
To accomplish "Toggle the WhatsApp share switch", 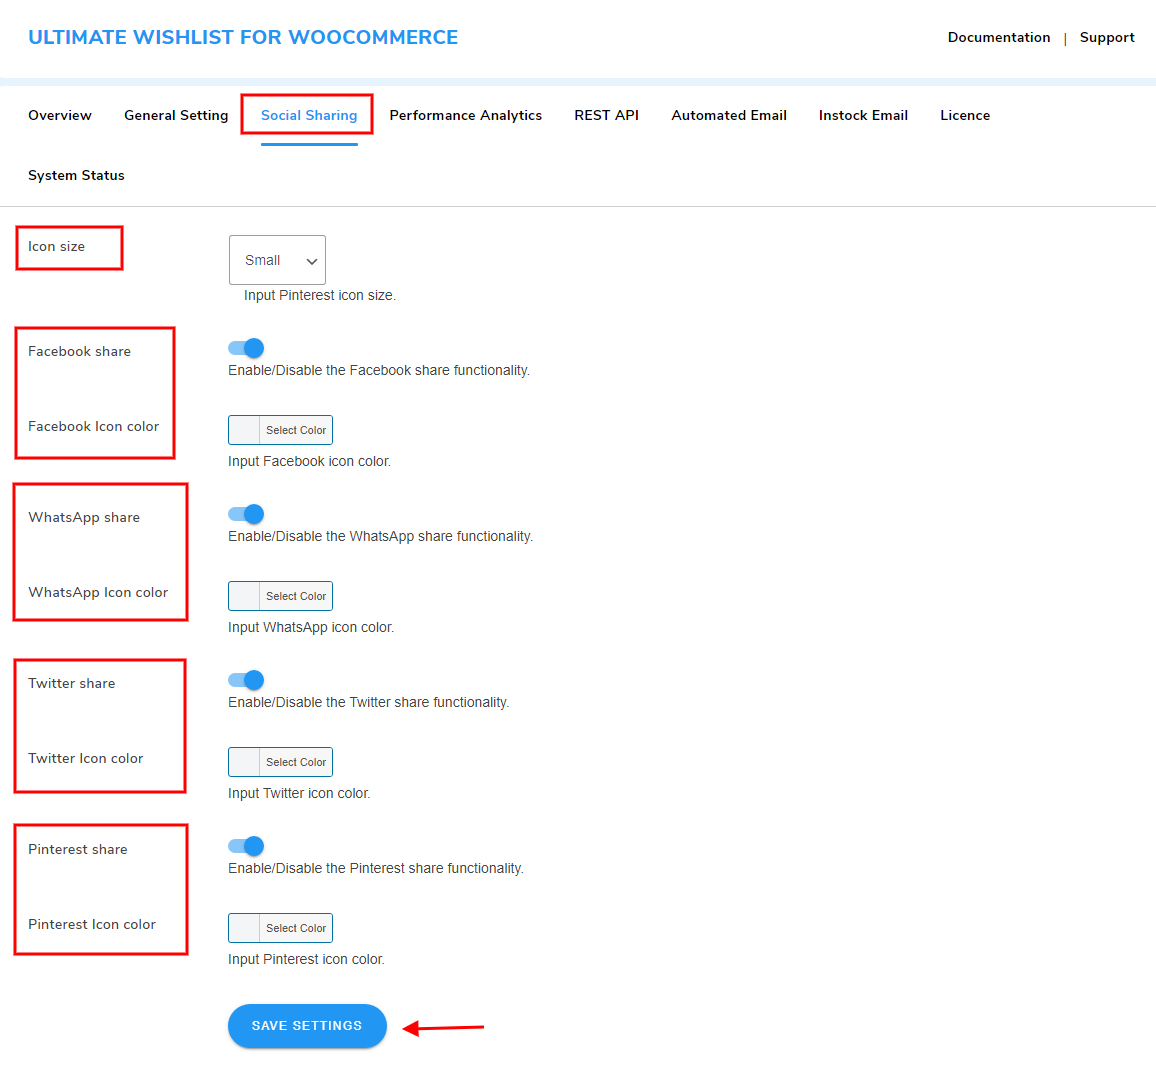I will click(x=246, y=513).
